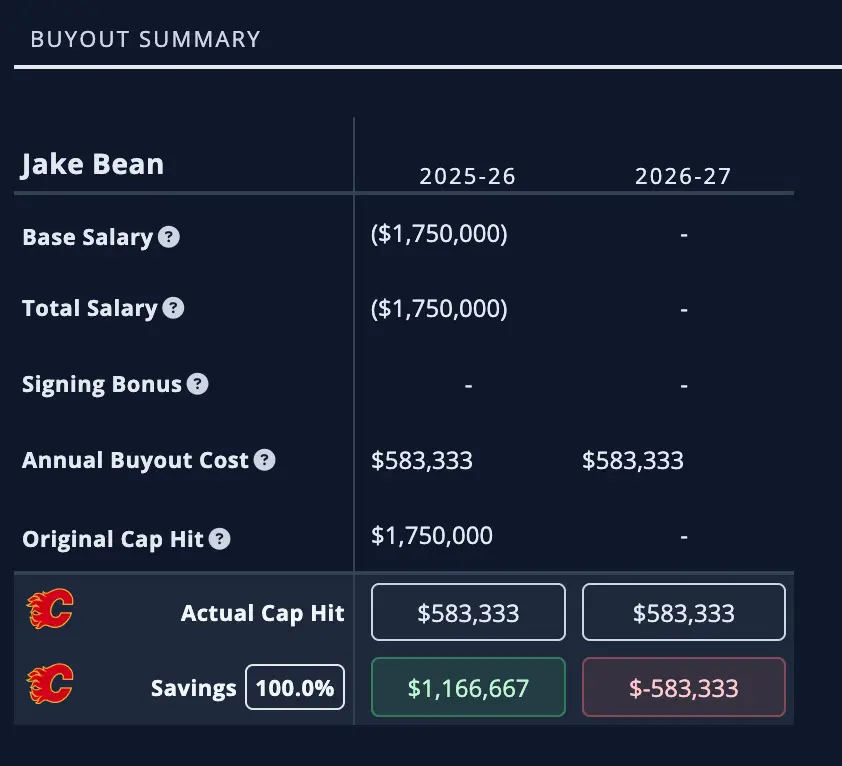Click the Jake Bean player name

(x=92, y=164)
